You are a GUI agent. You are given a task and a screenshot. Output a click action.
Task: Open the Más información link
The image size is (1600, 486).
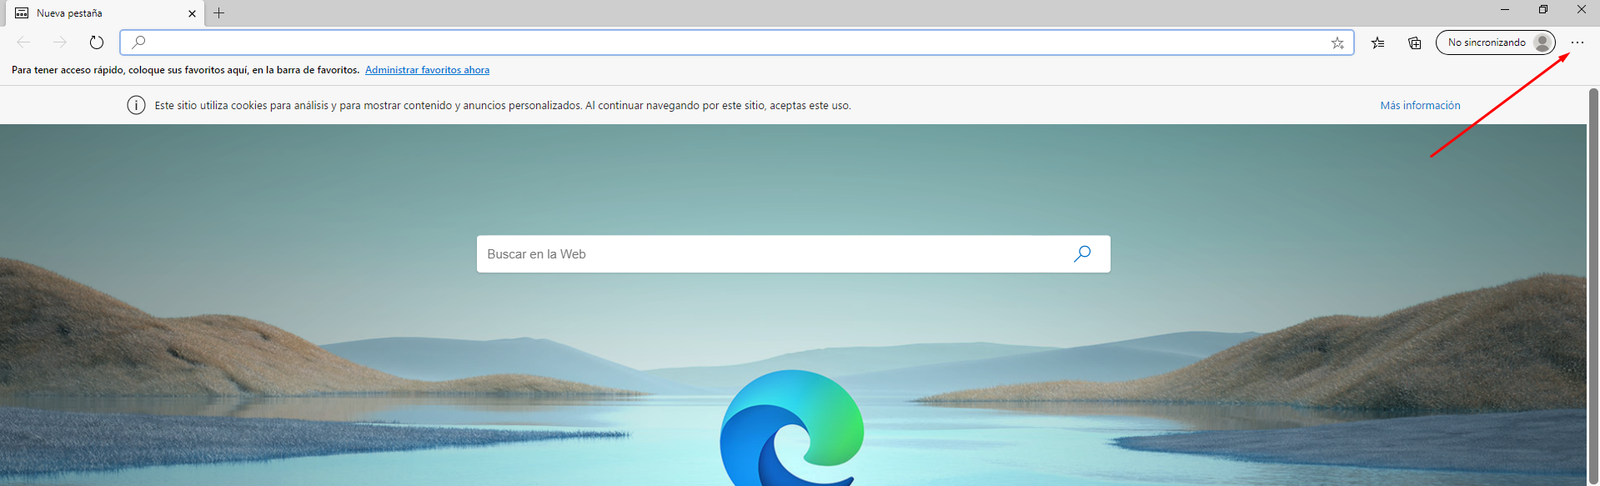coord(1420,105)
